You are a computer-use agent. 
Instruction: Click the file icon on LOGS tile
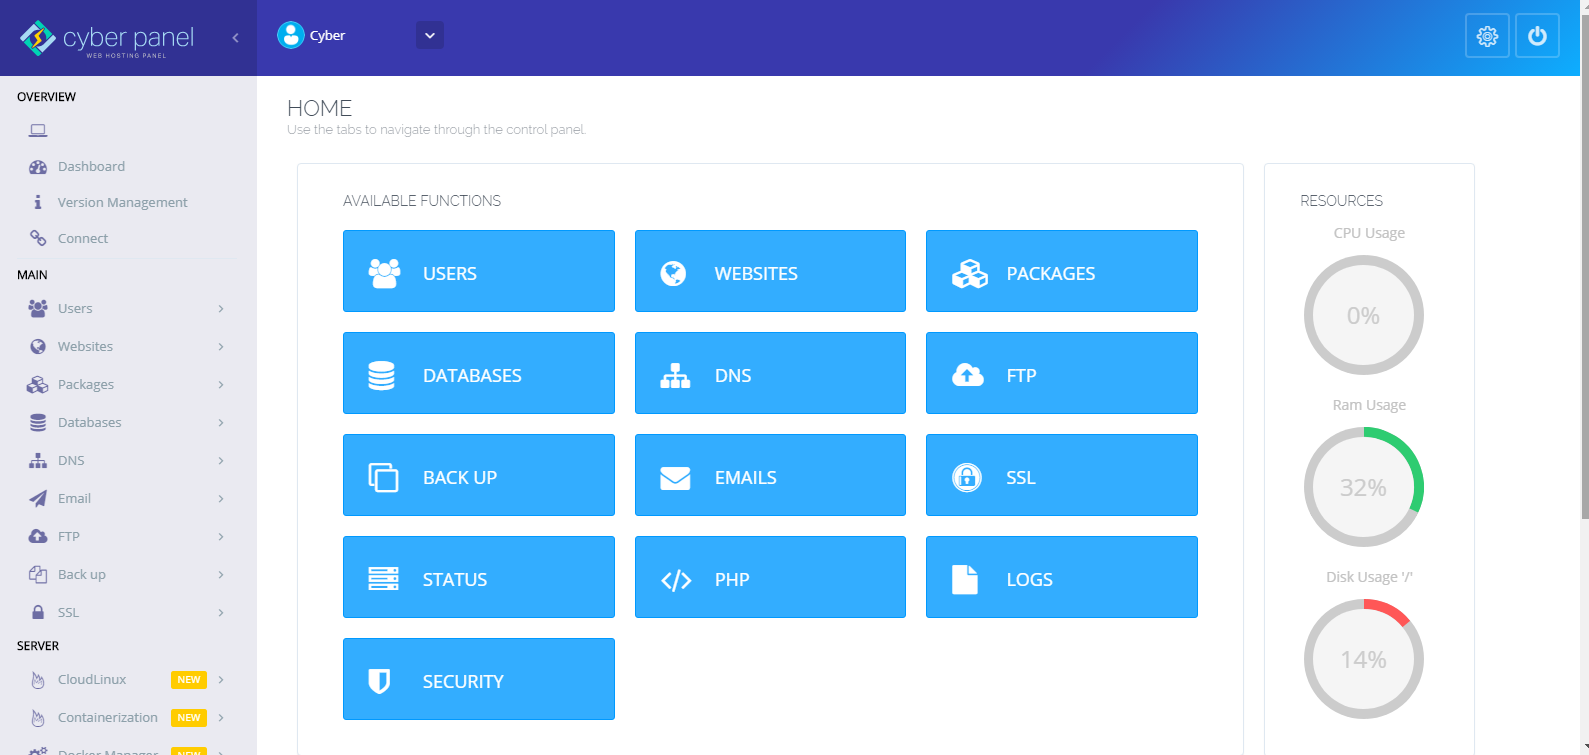coord(965,579)
